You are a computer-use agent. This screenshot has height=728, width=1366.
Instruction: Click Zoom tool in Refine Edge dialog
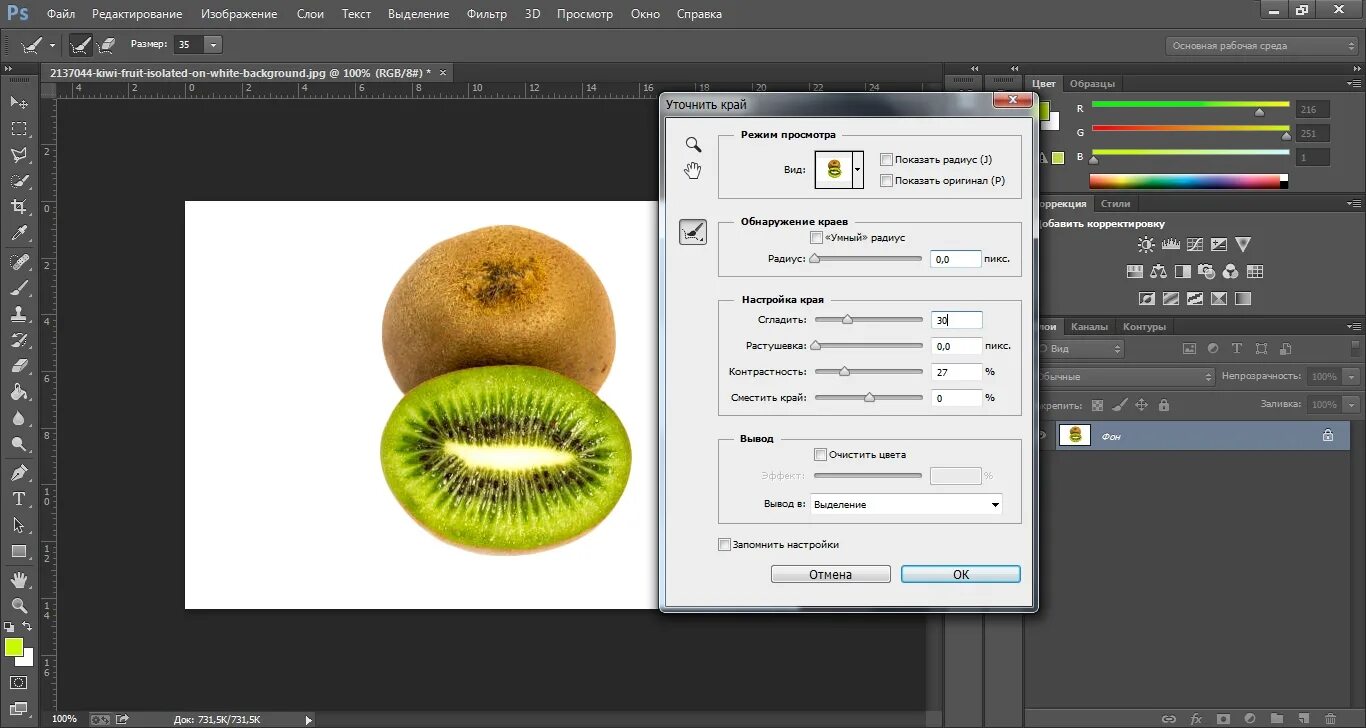coord(693,145)
